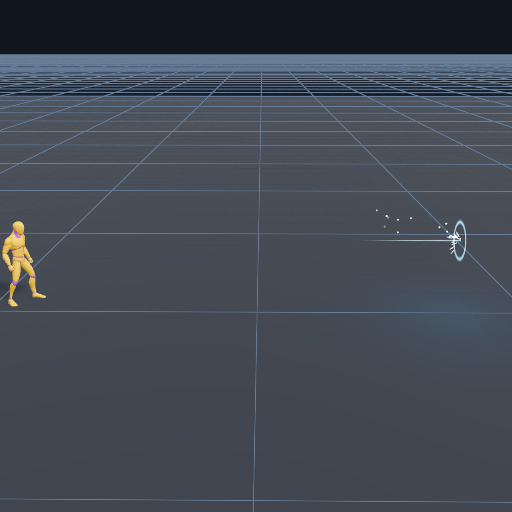Click the character's clenched fist
The width and height of the screenshot is (512, 512).
click(11, 267)
